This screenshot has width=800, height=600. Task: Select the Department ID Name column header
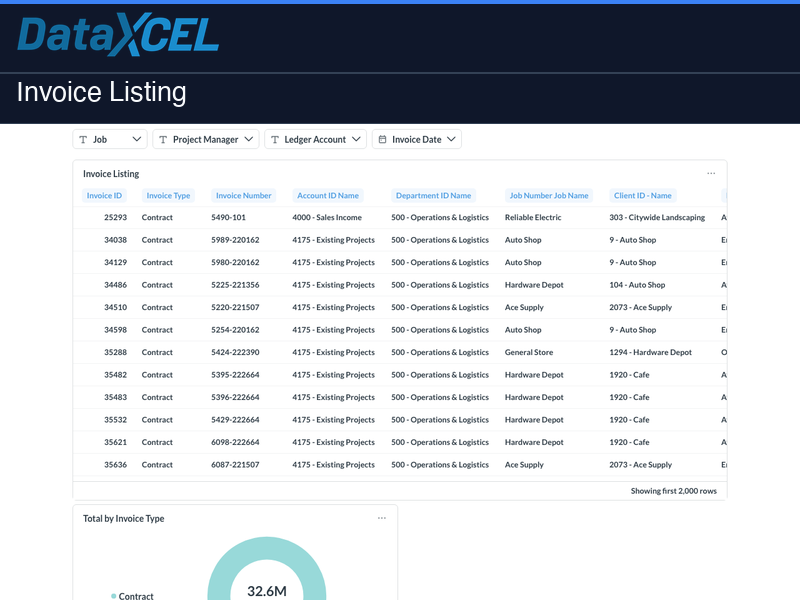click(x=434, y=195)
